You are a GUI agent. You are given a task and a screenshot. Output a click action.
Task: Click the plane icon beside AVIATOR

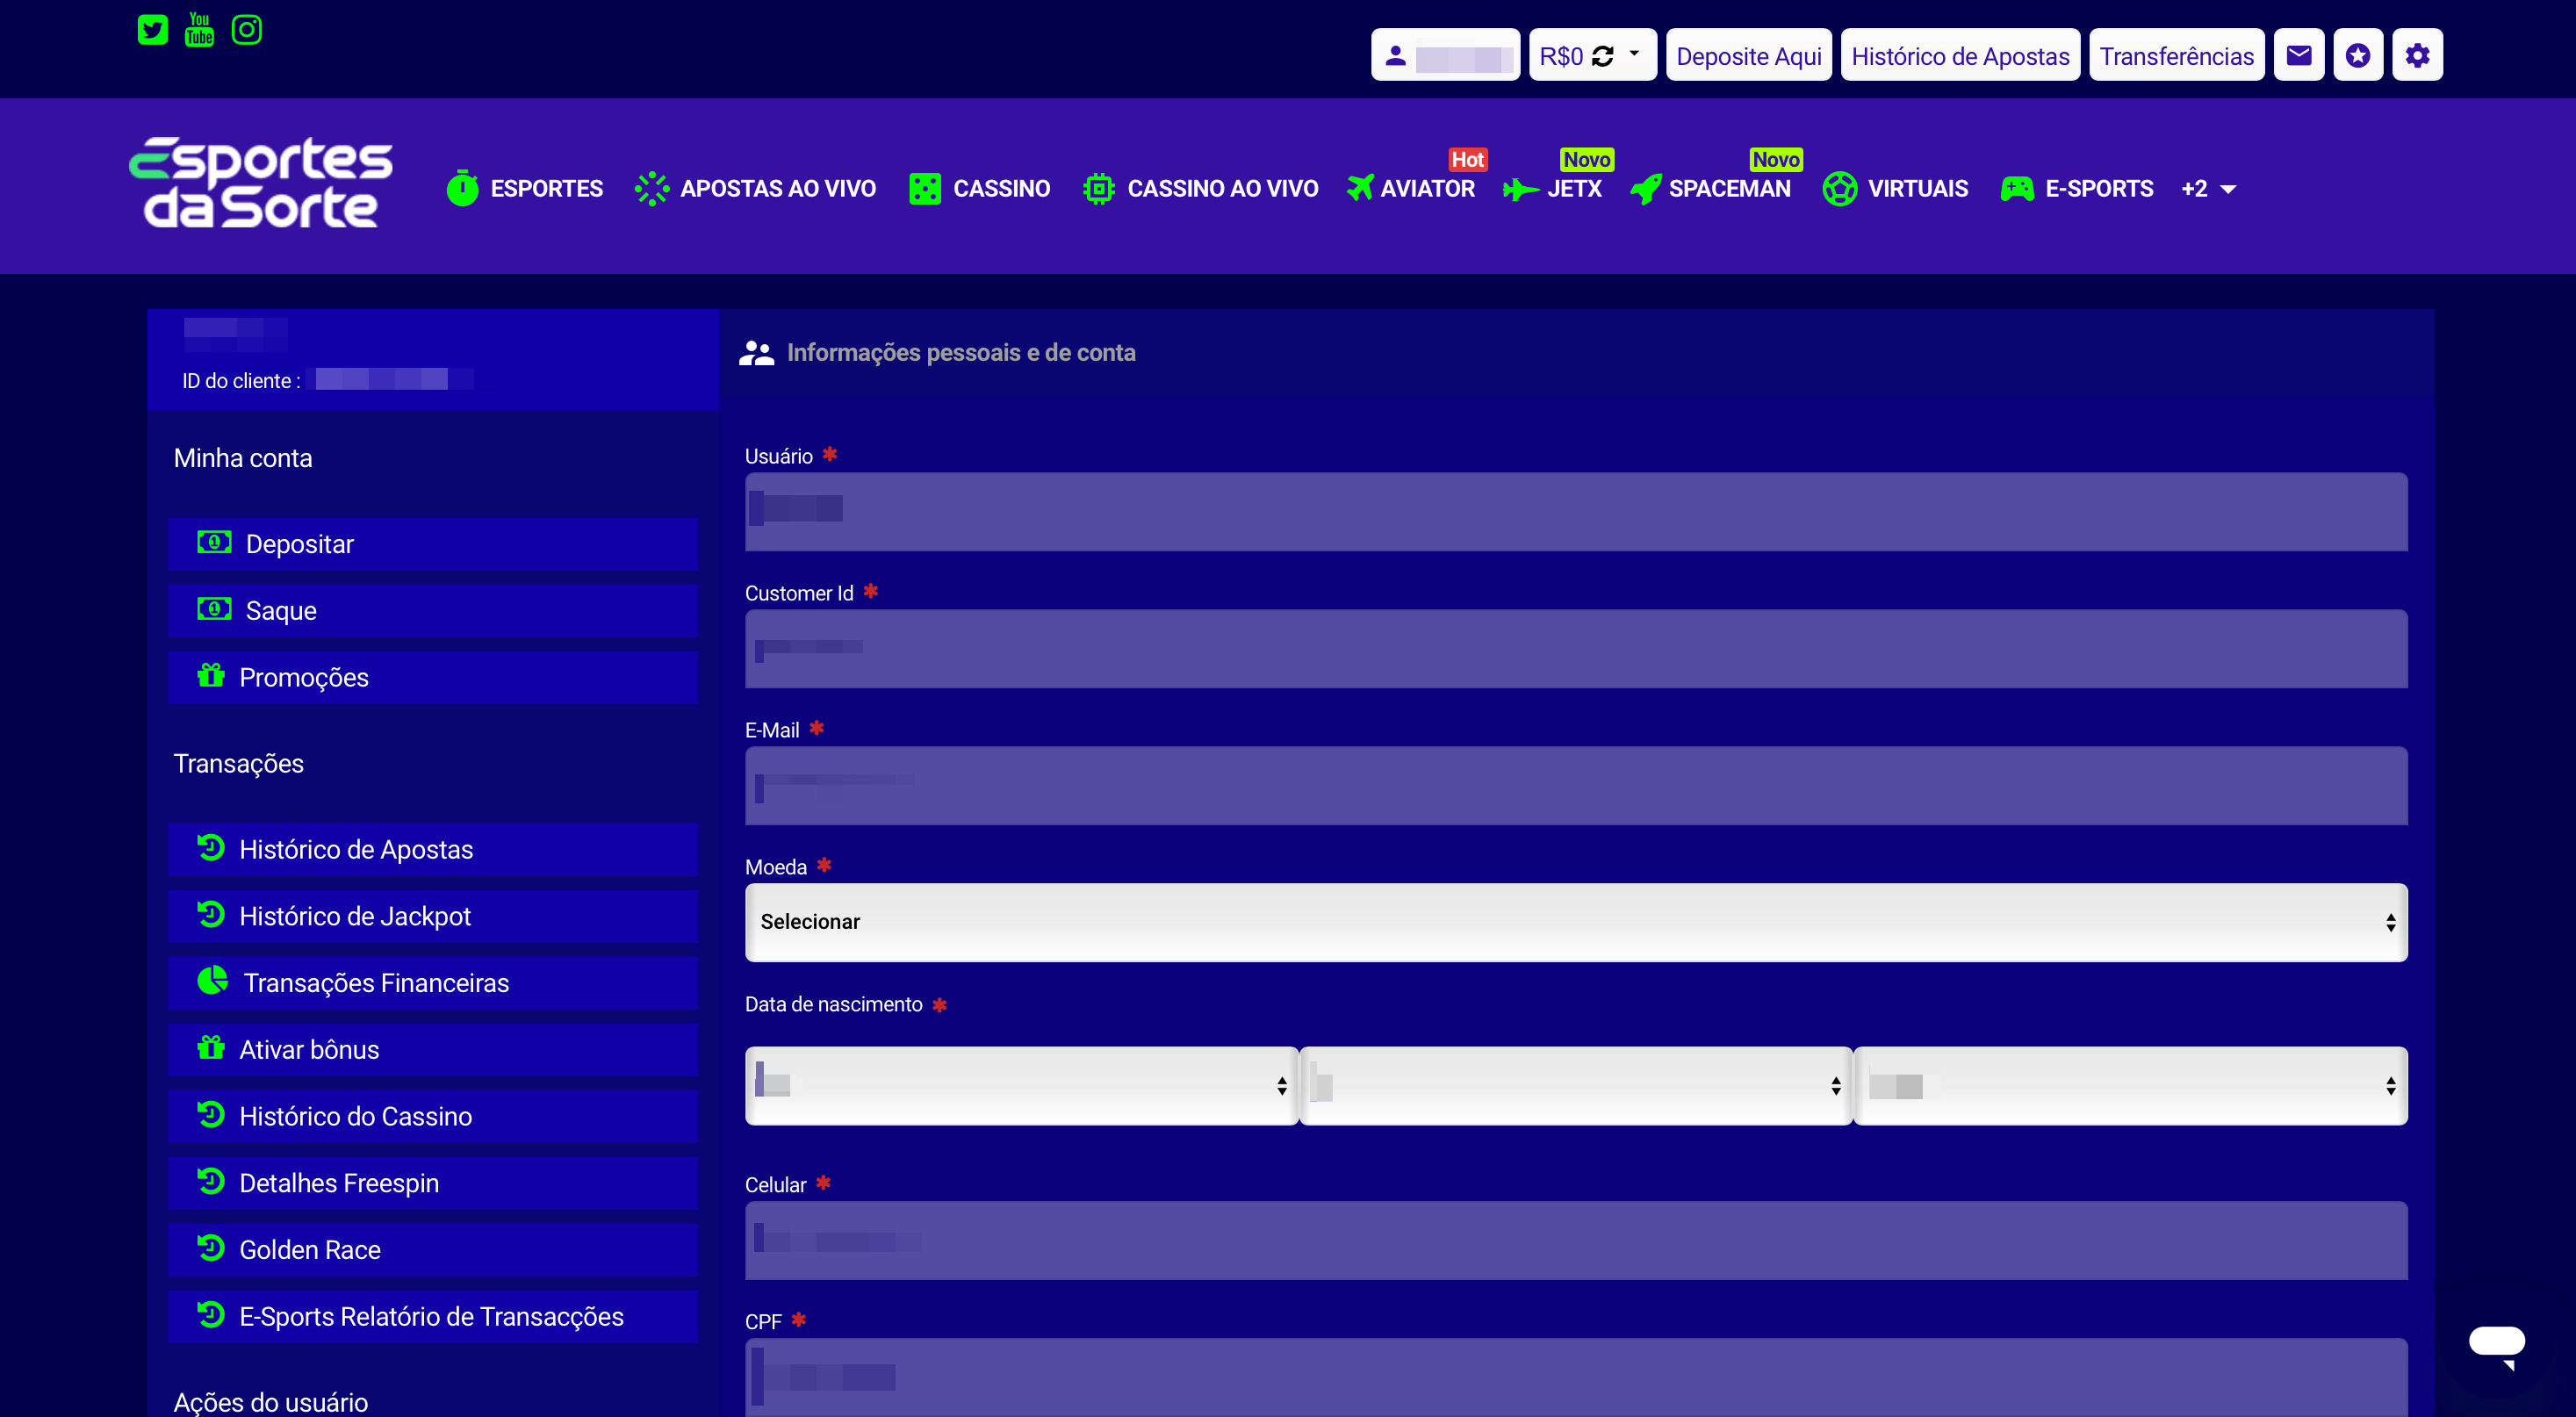[x=1360, y=188]
